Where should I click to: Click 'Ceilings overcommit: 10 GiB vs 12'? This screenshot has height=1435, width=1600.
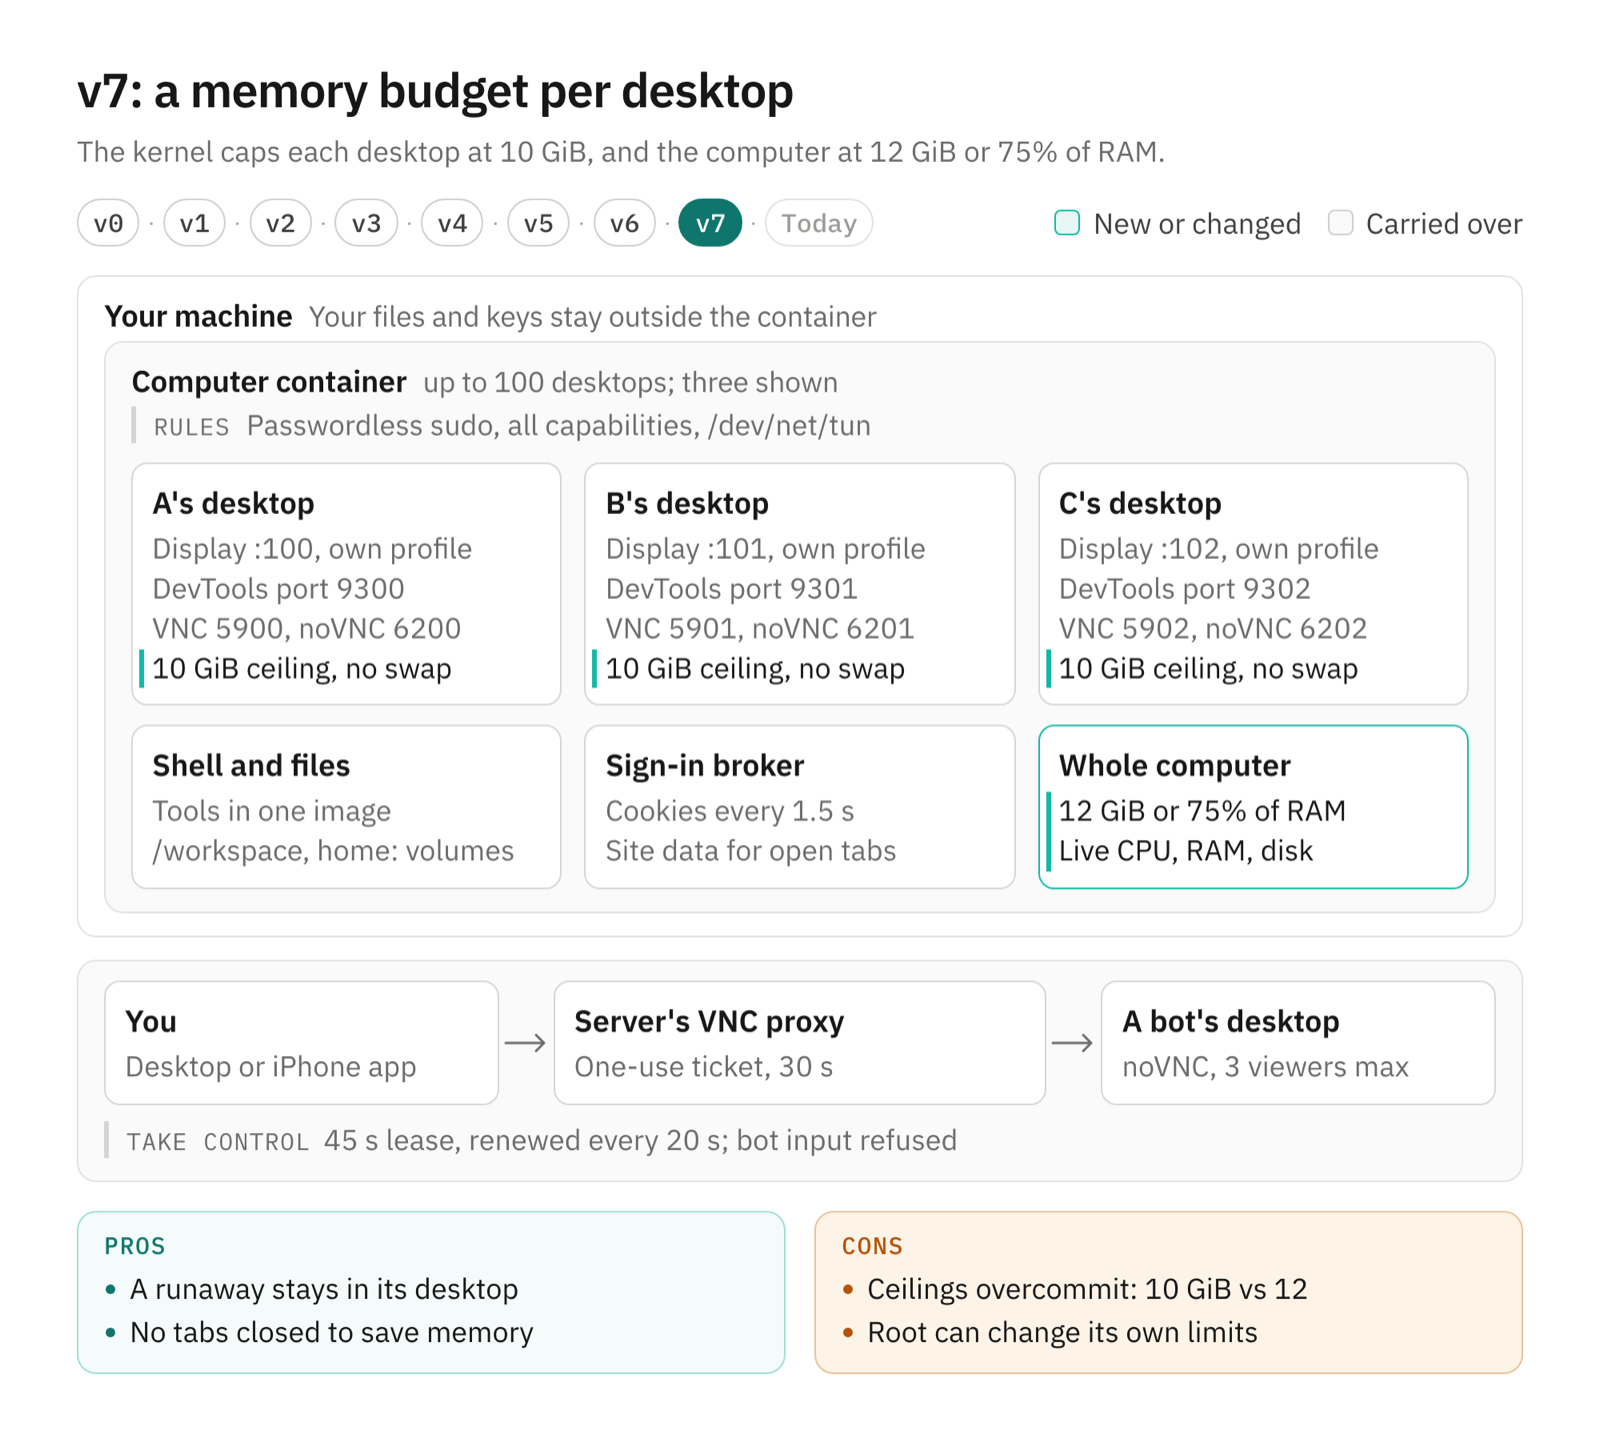tap(1087, 1289)
